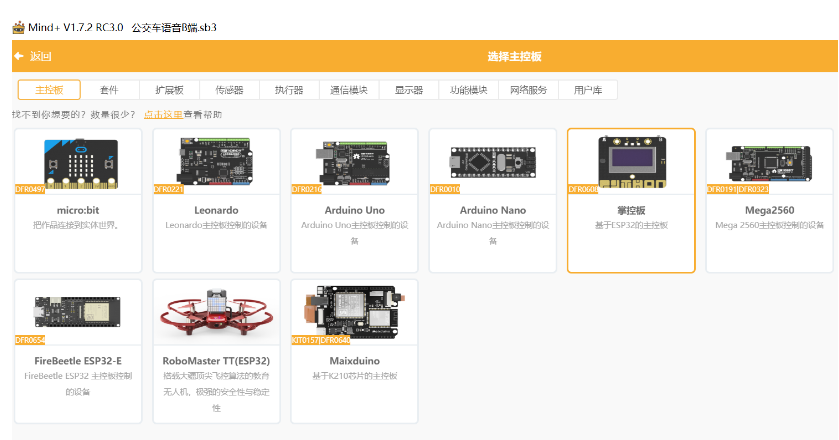839x440 pixels.
Task: Click the 把作品连接到实体世界 description
Action: click(x=77, y=225)
